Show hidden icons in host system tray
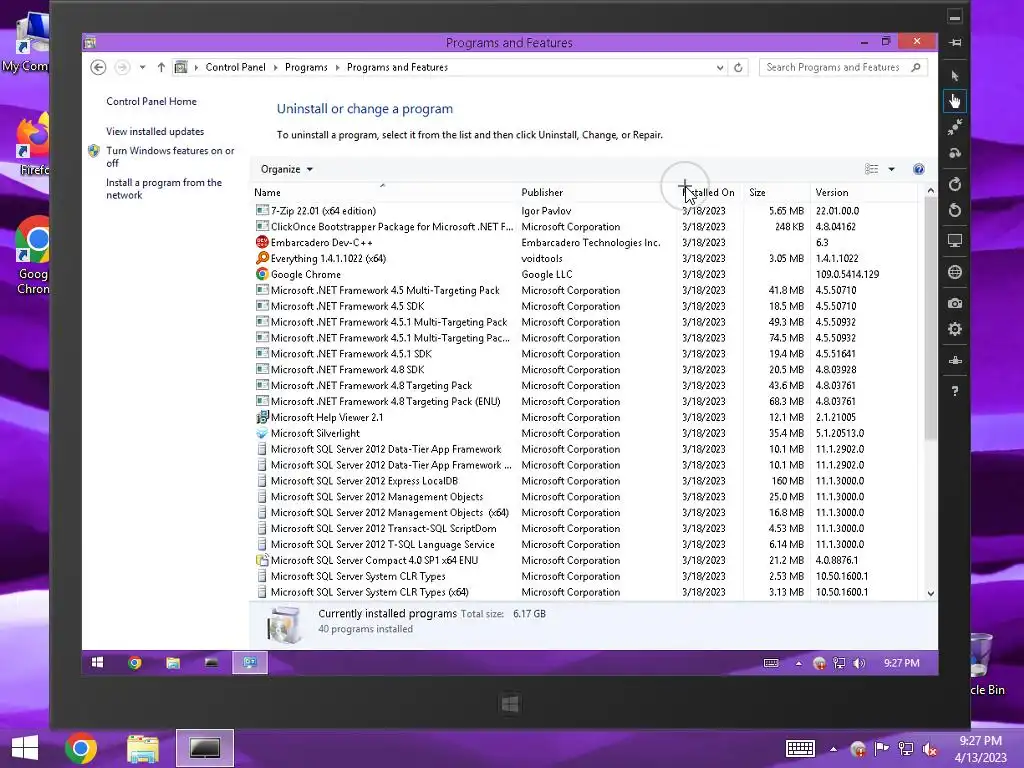Viewport: 1024px width, 768px height. pyautogui.click(x=833, y=749)
